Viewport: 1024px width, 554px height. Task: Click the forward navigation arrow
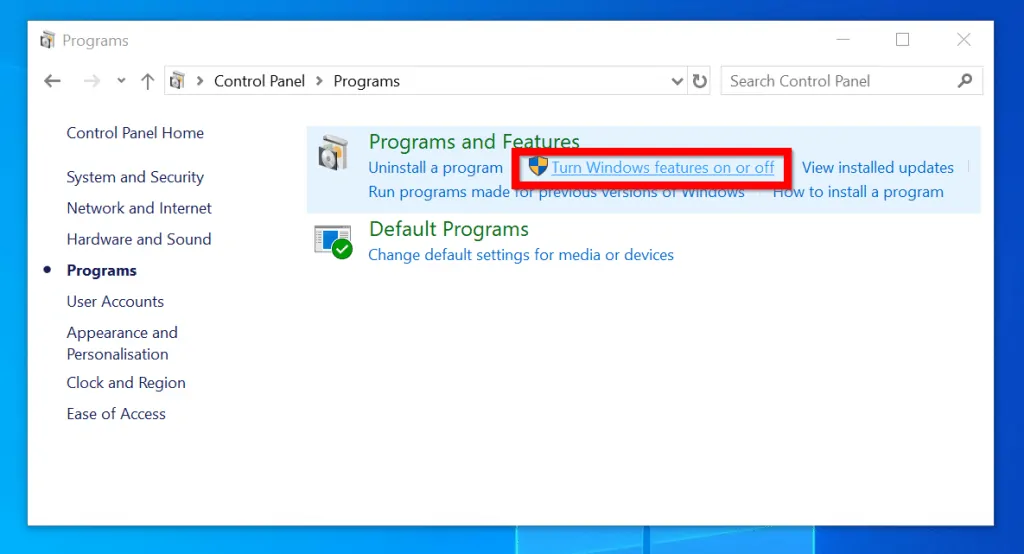pos(91,82)
